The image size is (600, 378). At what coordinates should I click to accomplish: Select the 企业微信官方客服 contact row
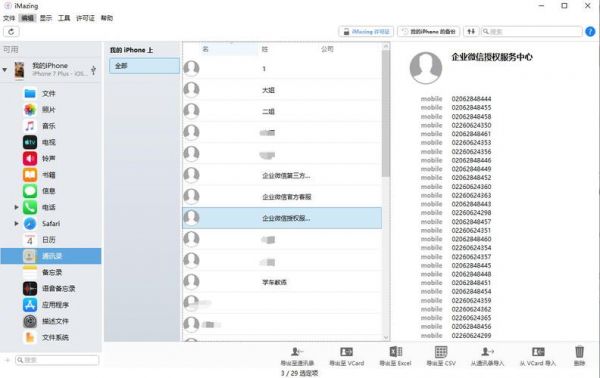pyautogui.click(x=282, y=197)
